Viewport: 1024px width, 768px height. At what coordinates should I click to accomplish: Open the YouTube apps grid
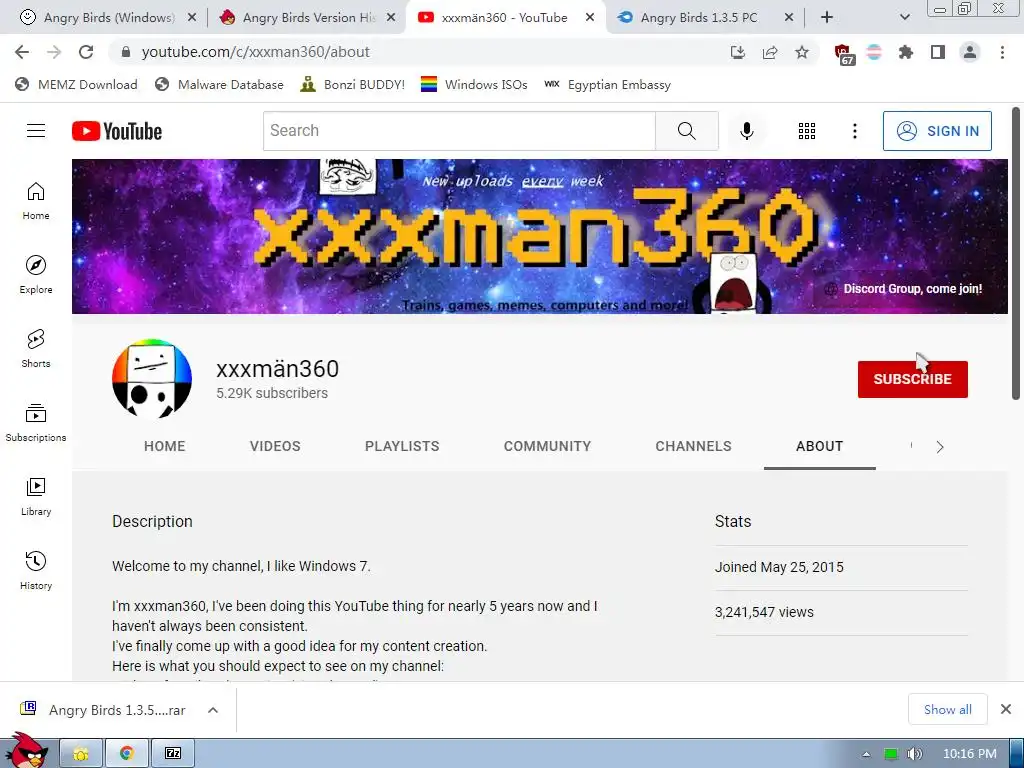pyautogui.click(x=807, y=131)
